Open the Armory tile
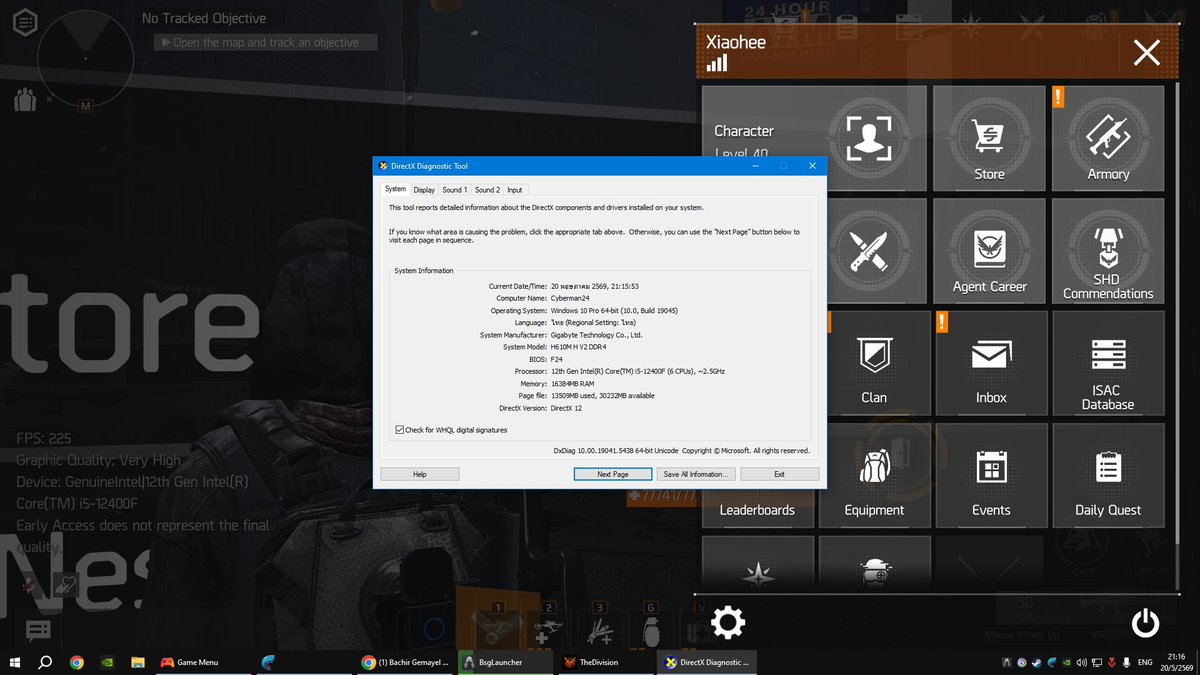The height and width of the screenshot is (675, 1200). (x=1108, y=136)
